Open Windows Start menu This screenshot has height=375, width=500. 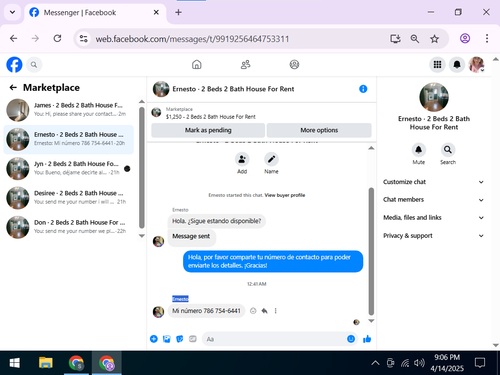click(x=14, y=363)
